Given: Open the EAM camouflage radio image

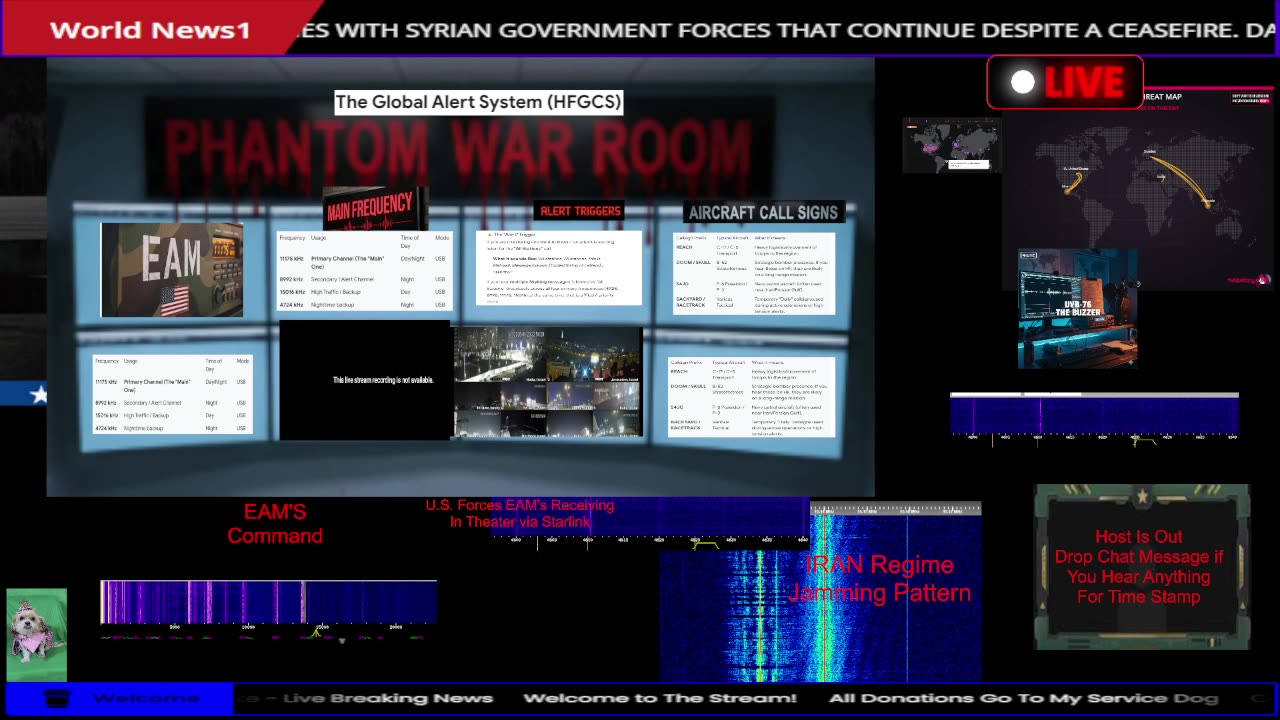Looking at the screenshot, I should coord(172,270).
